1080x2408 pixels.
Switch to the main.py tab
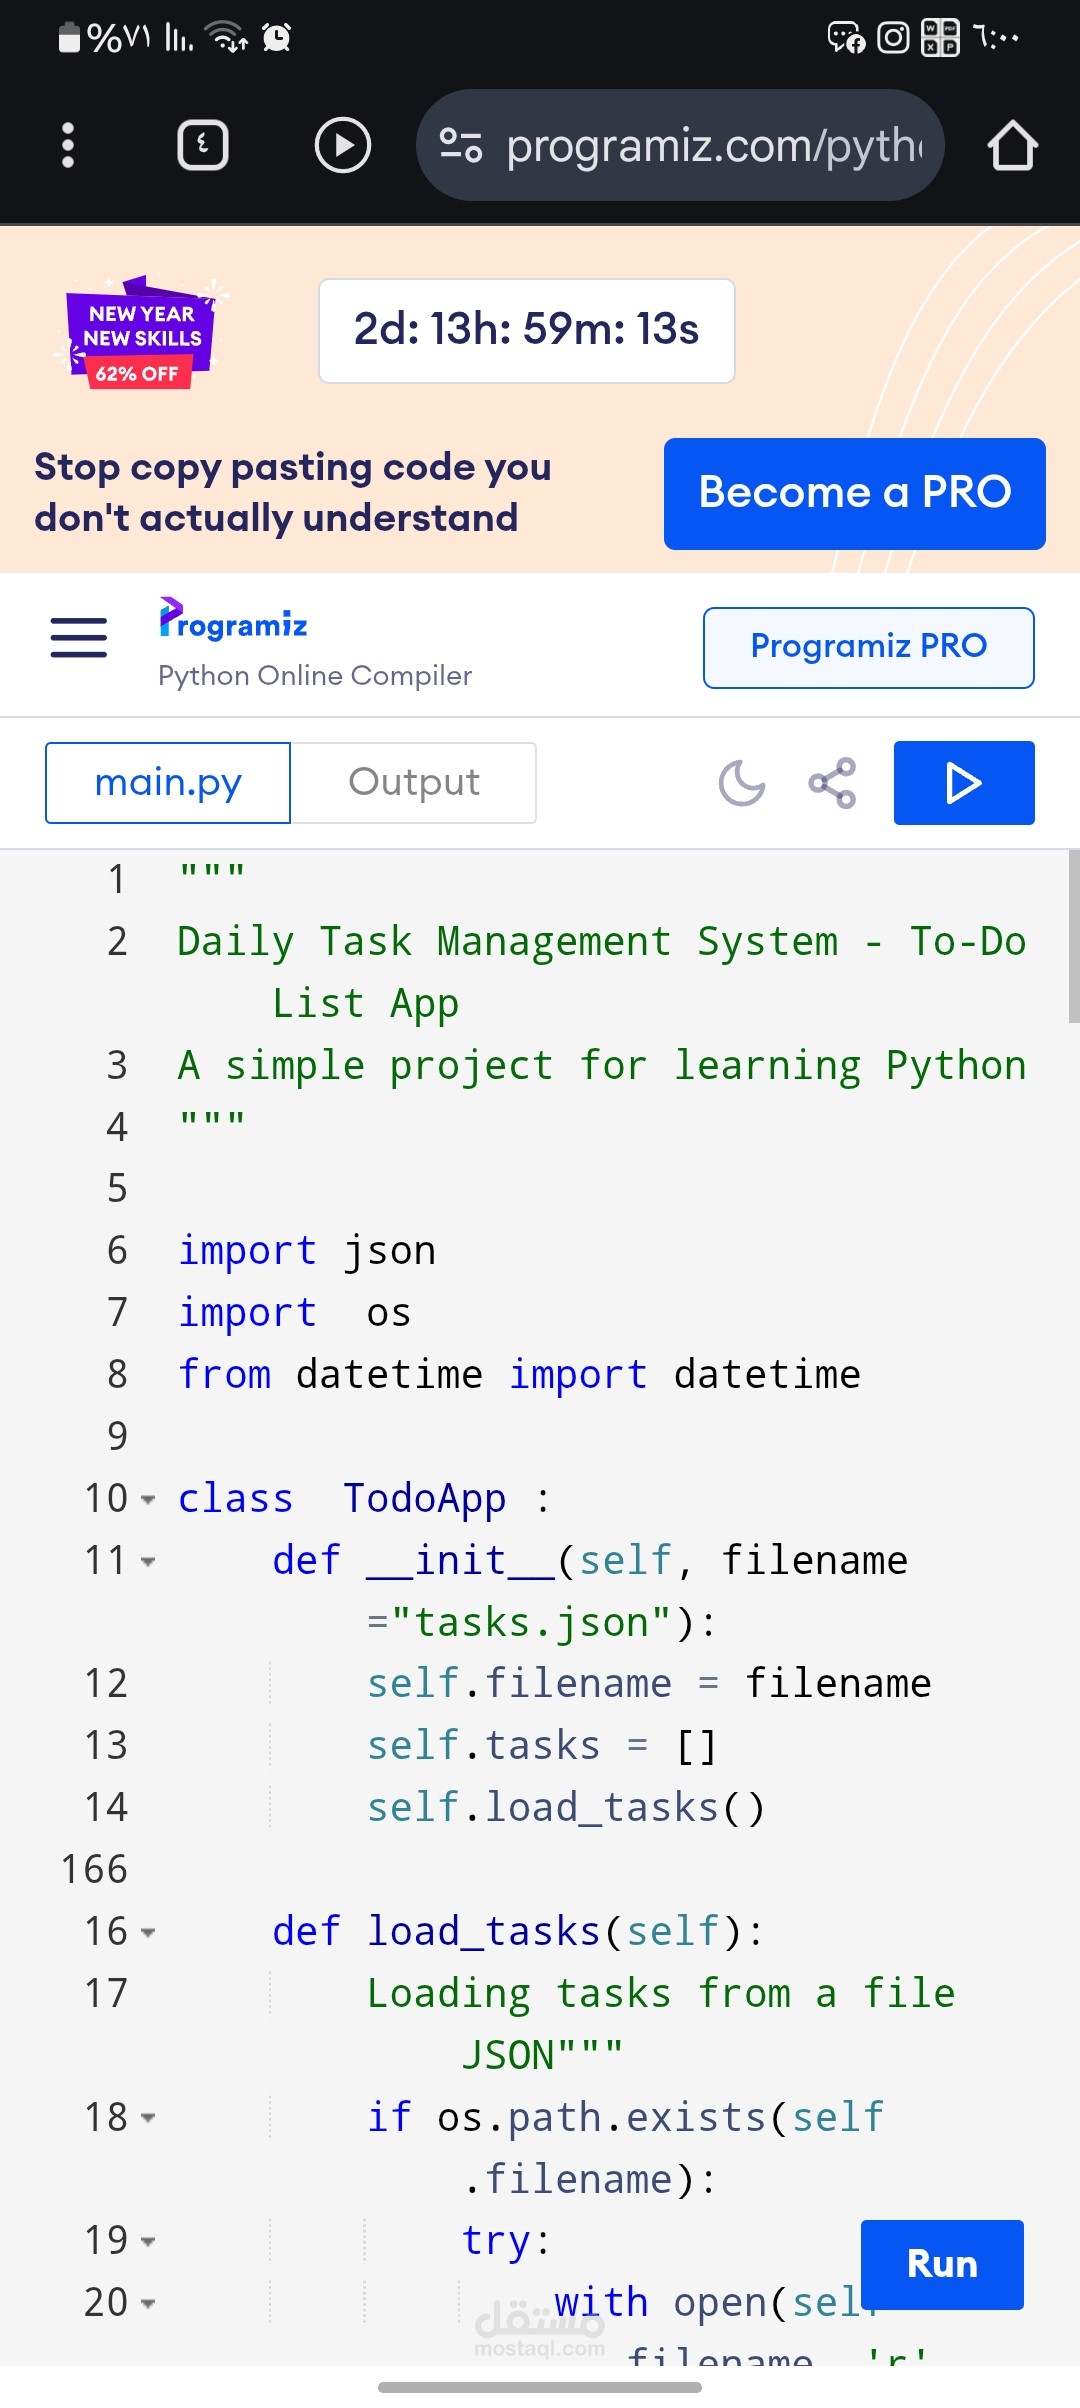(x=168, y=783)
